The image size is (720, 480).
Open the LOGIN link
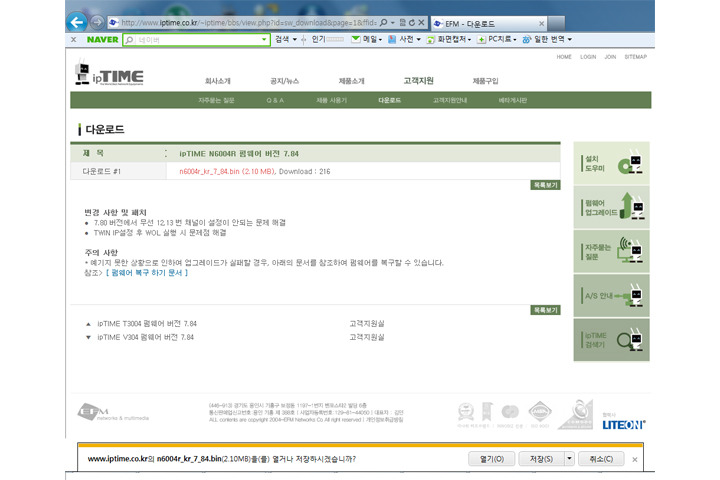588,57
